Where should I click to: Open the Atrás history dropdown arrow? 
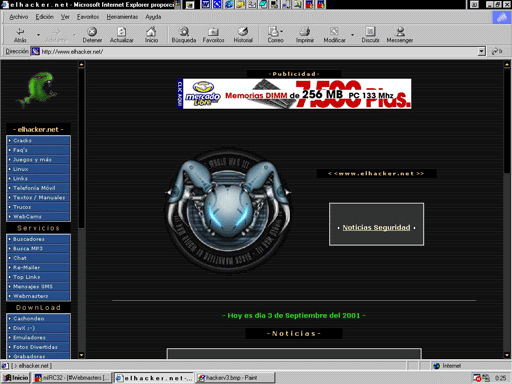38,35
